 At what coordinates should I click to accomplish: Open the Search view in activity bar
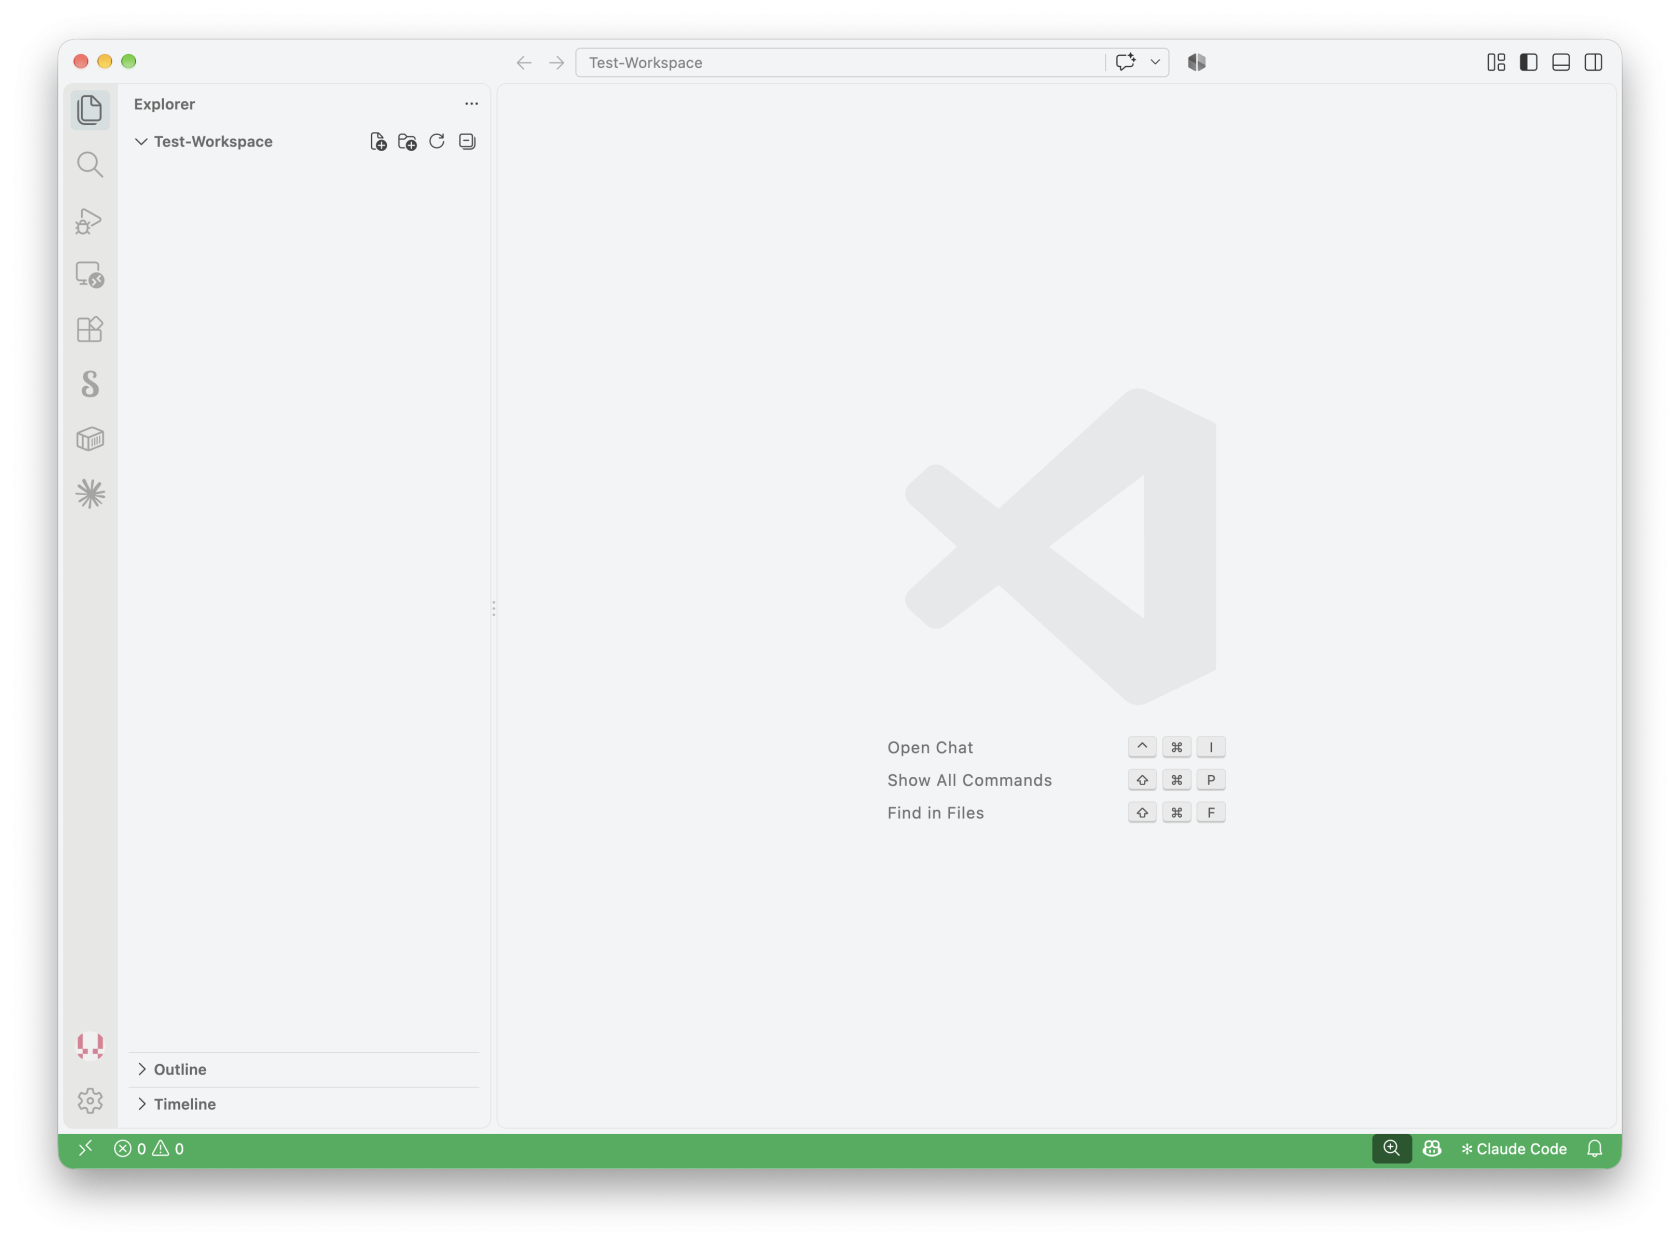click(x=90, y=165)
